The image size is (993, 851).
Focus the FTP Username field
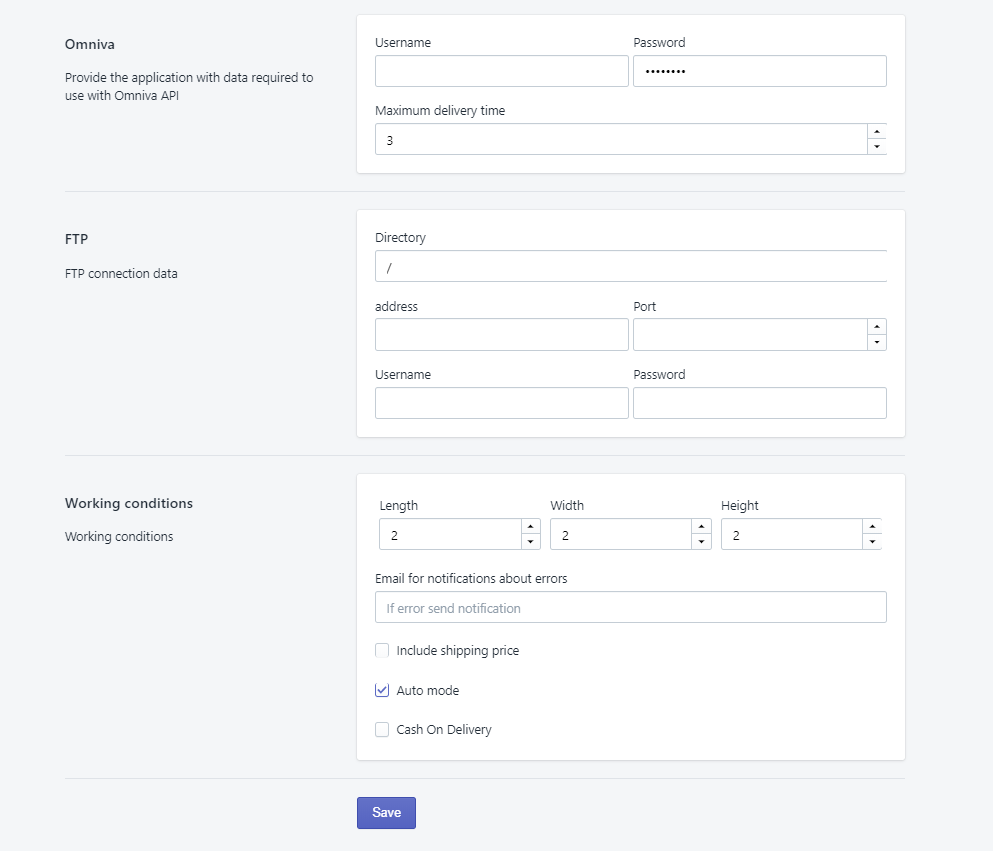coord(501,403)
